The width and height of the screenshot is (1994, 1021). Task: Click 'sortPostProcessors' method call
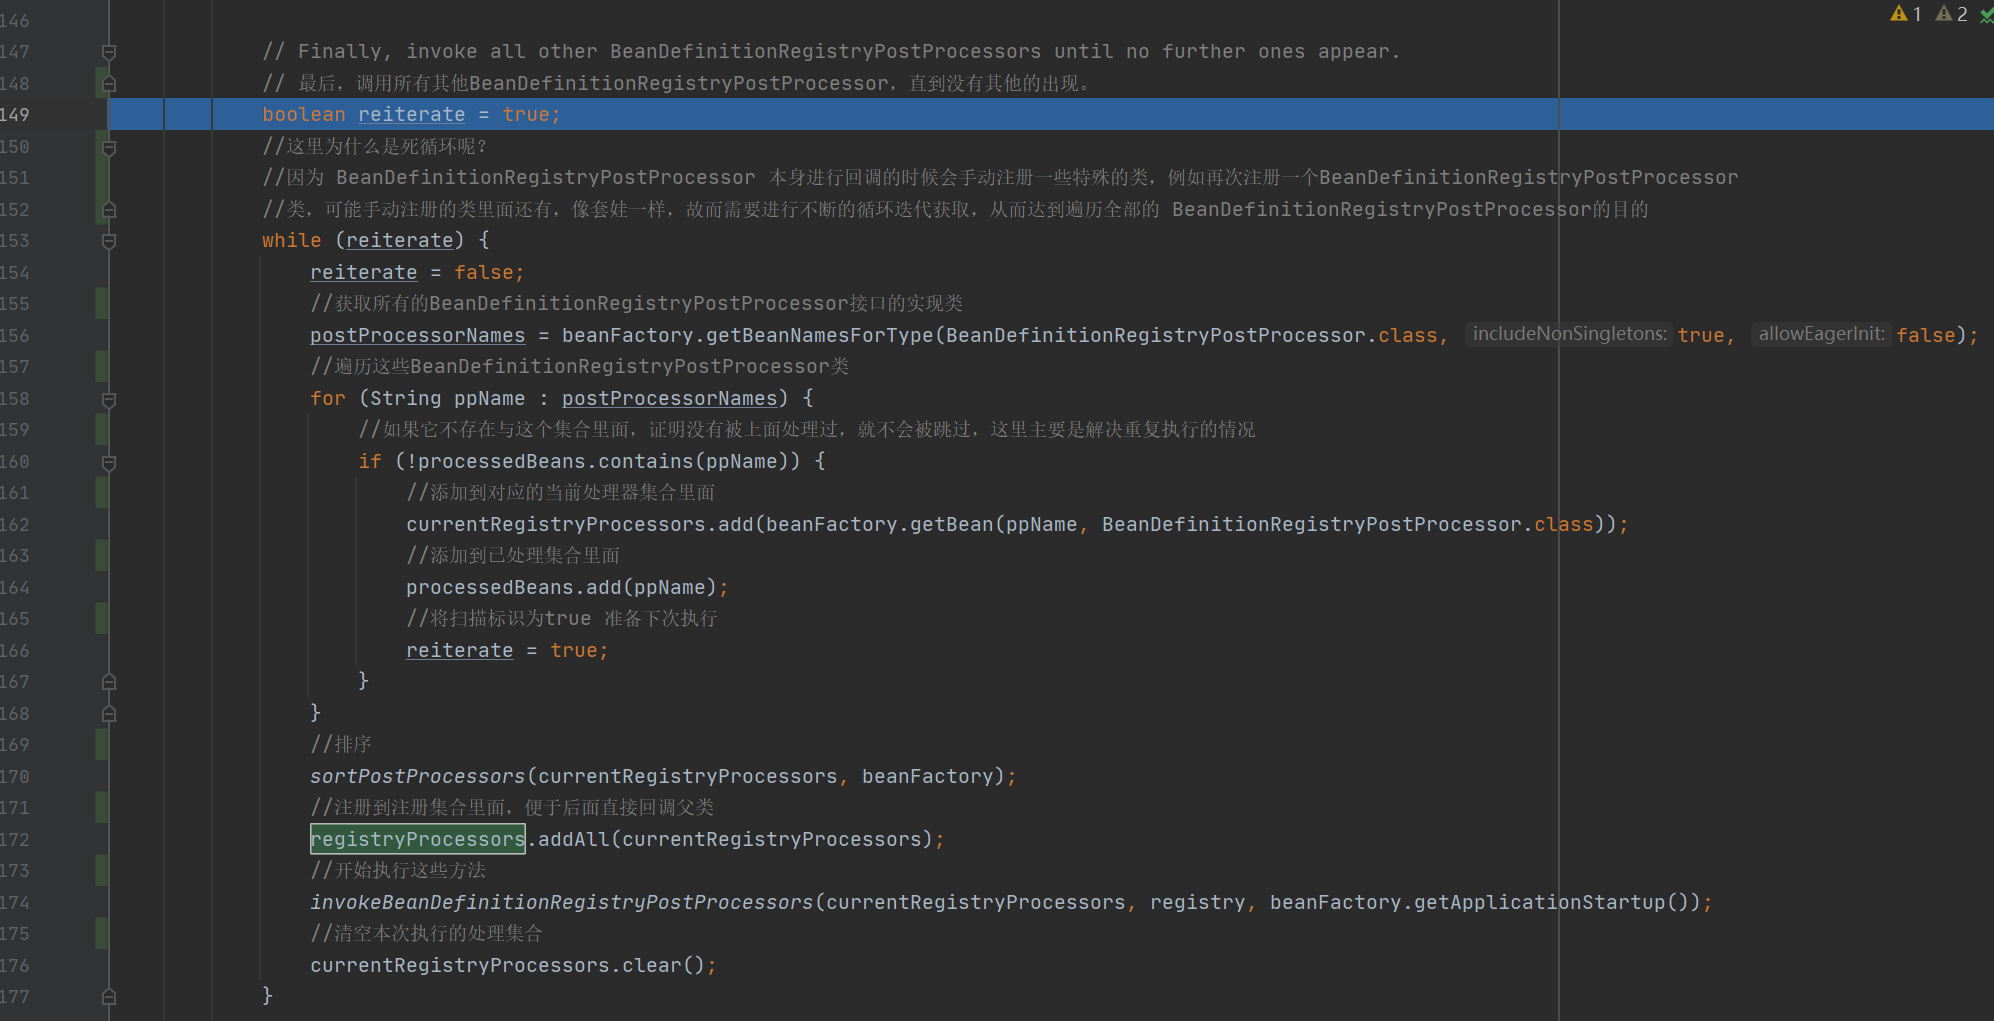(x=417, y=777)
